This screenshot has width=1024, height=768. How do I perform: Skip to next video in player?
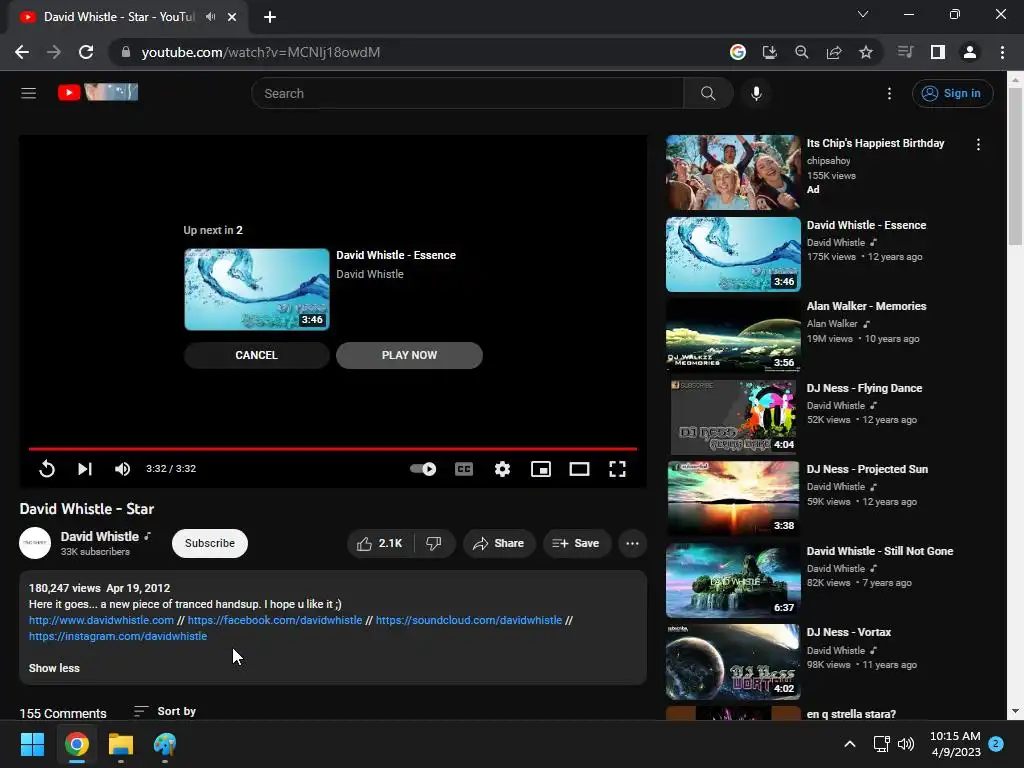click(85, 468)
